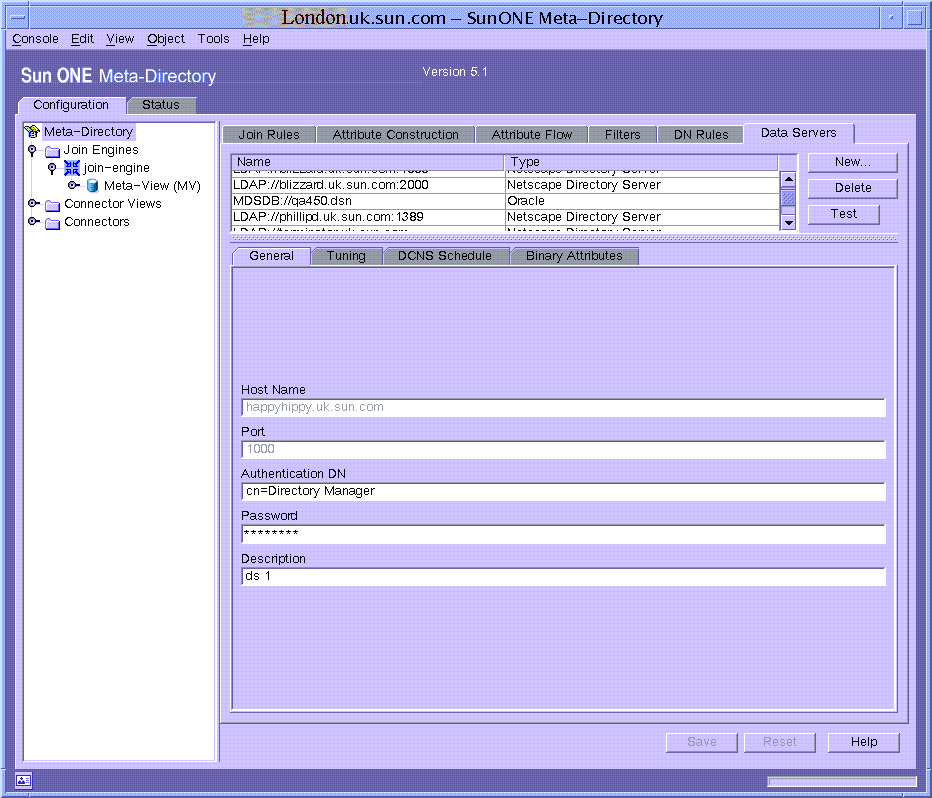Click the Connectors folder icon
The image size is (932, 798).
(53, 222)
